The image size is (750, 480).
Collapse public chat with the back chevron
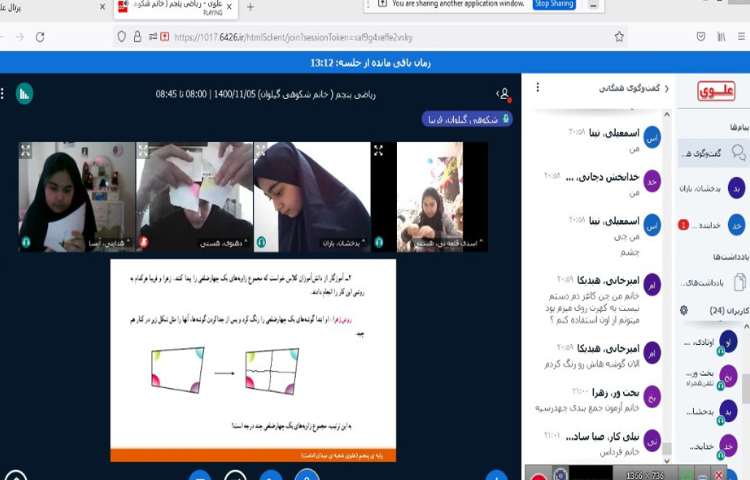click(x=667, y=88)
